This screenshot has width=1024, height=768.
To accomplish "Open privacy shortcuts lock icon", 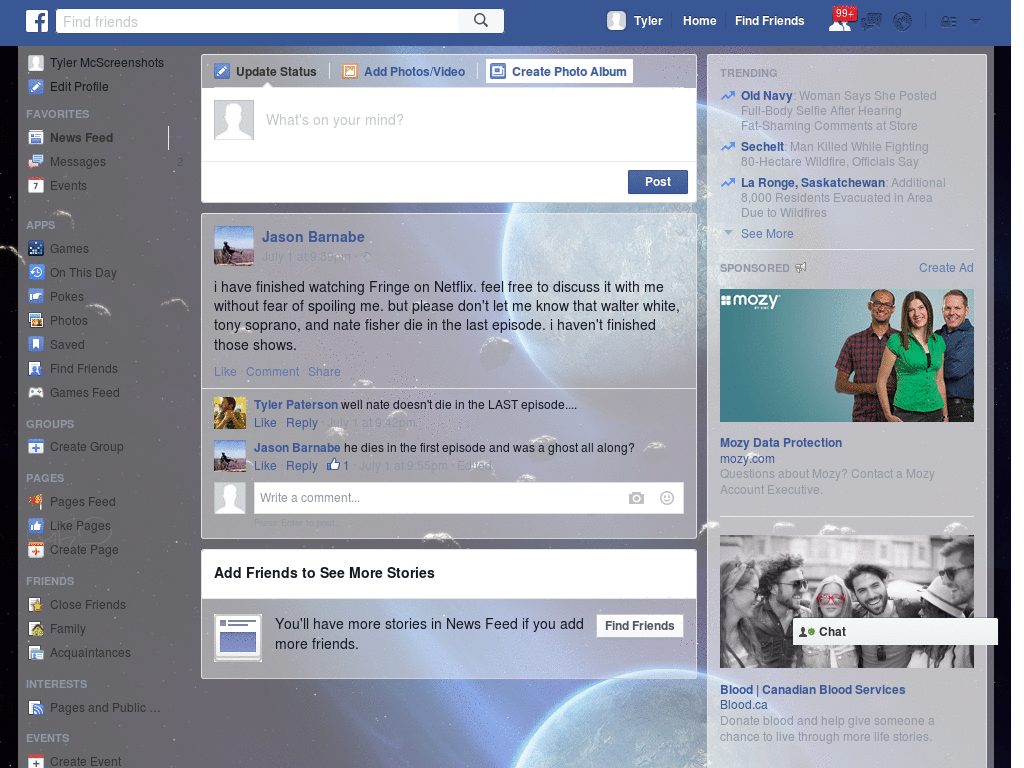I will point(948,22).
